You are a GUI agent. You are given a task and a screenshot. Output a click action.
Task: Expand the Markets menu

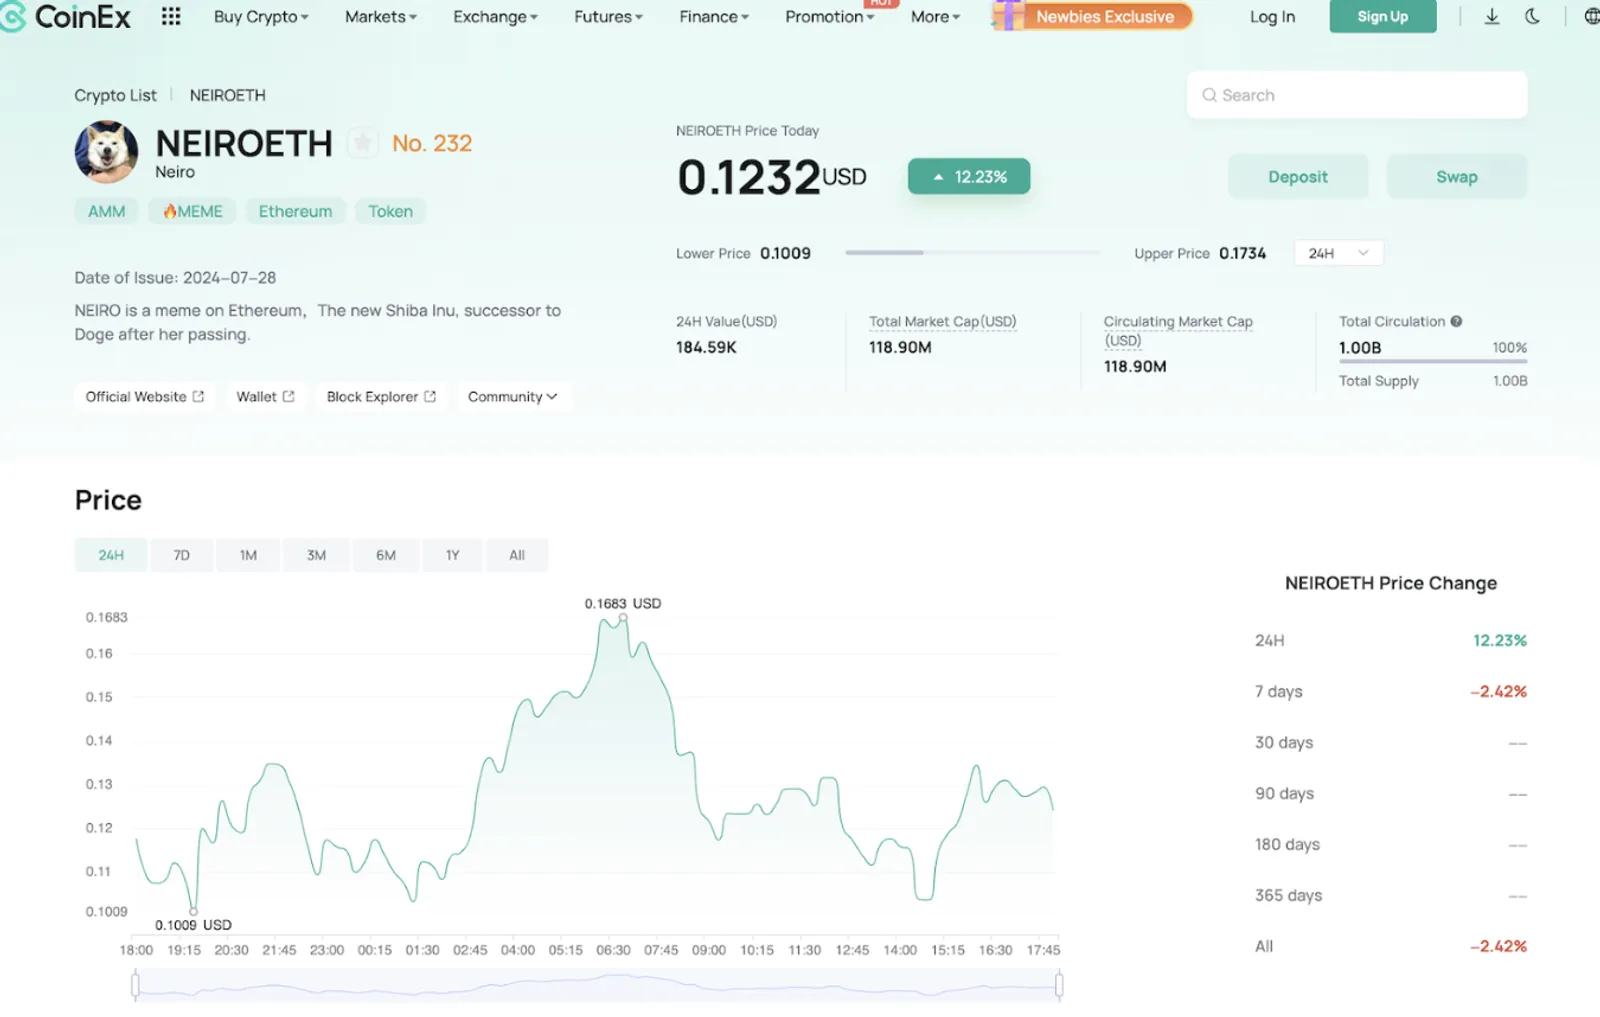pos(381,17)
